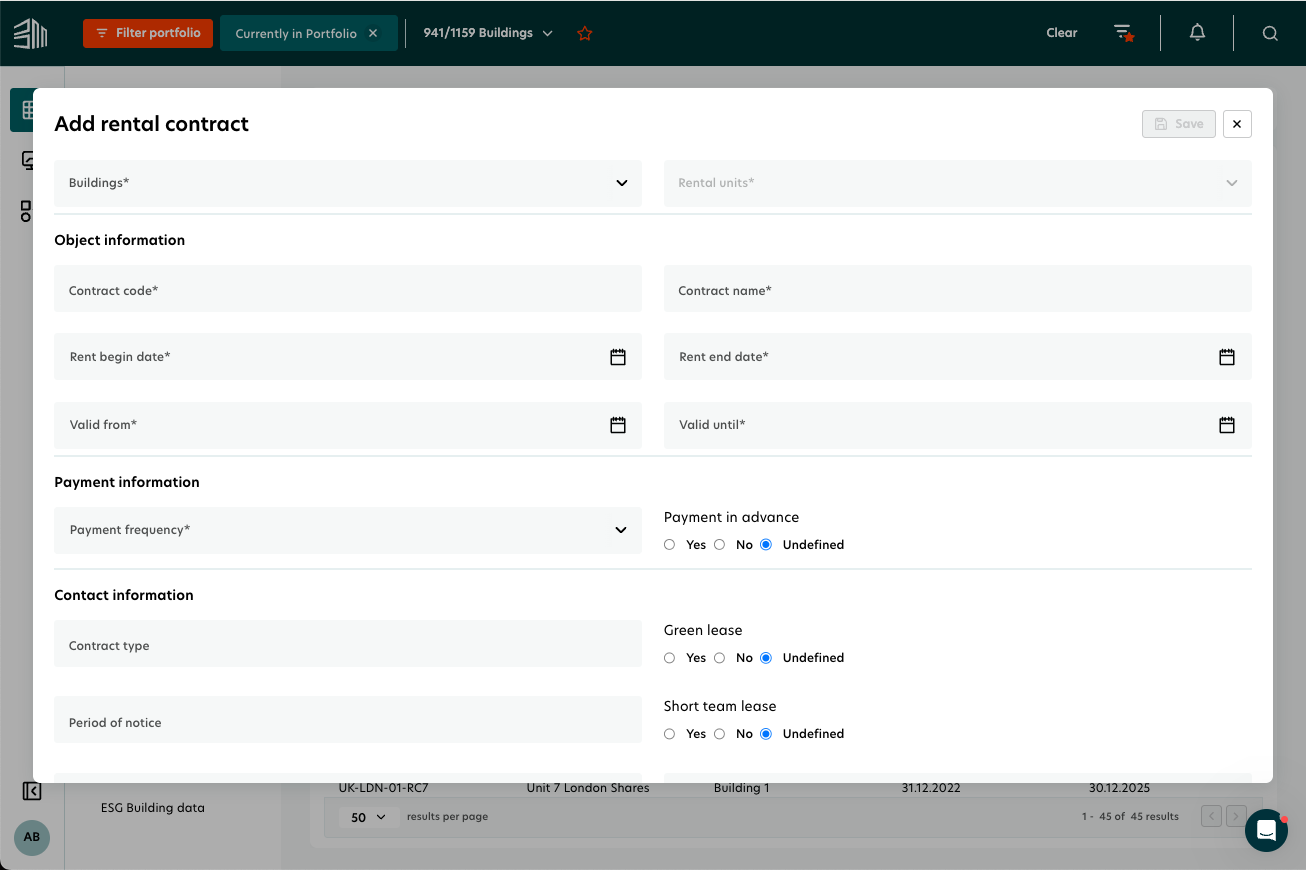Focus the Rent end date field
The image size is (1306, 870).
(x=958, y=357)
